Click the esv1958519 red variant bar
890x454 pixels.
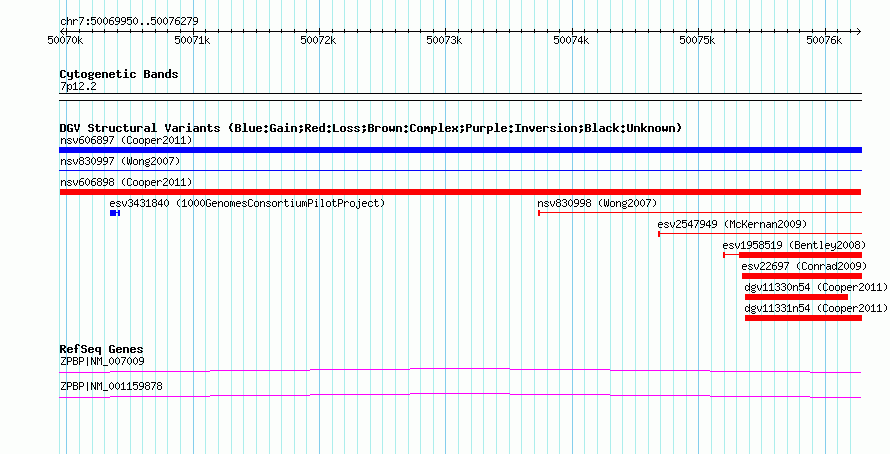pos(792,255)
